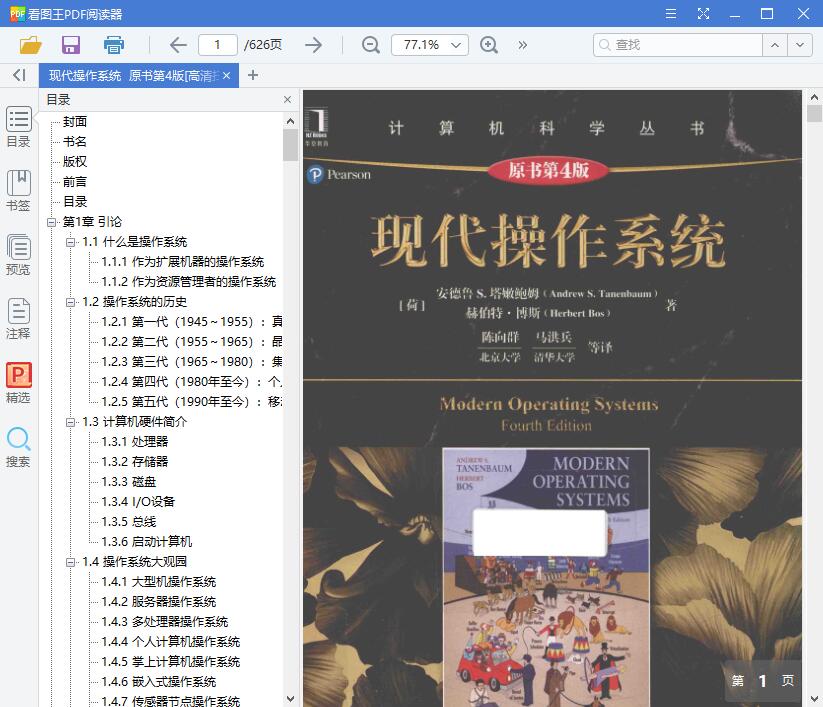
Task: Open 1.4.5 掌上计算机操作系统 entry
Action: click(x=171, y=662)
